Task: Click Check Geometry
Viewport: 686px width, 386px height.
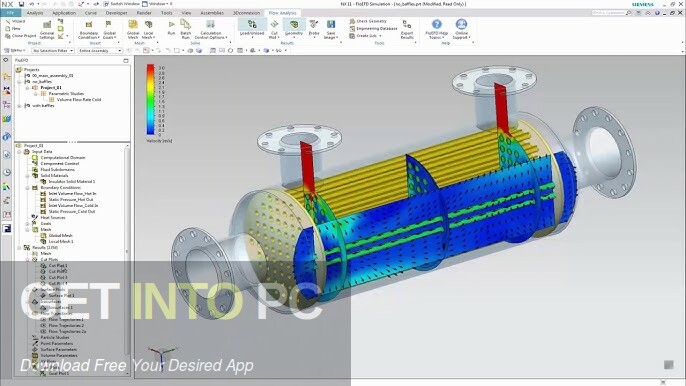Action: pos(368,21)
